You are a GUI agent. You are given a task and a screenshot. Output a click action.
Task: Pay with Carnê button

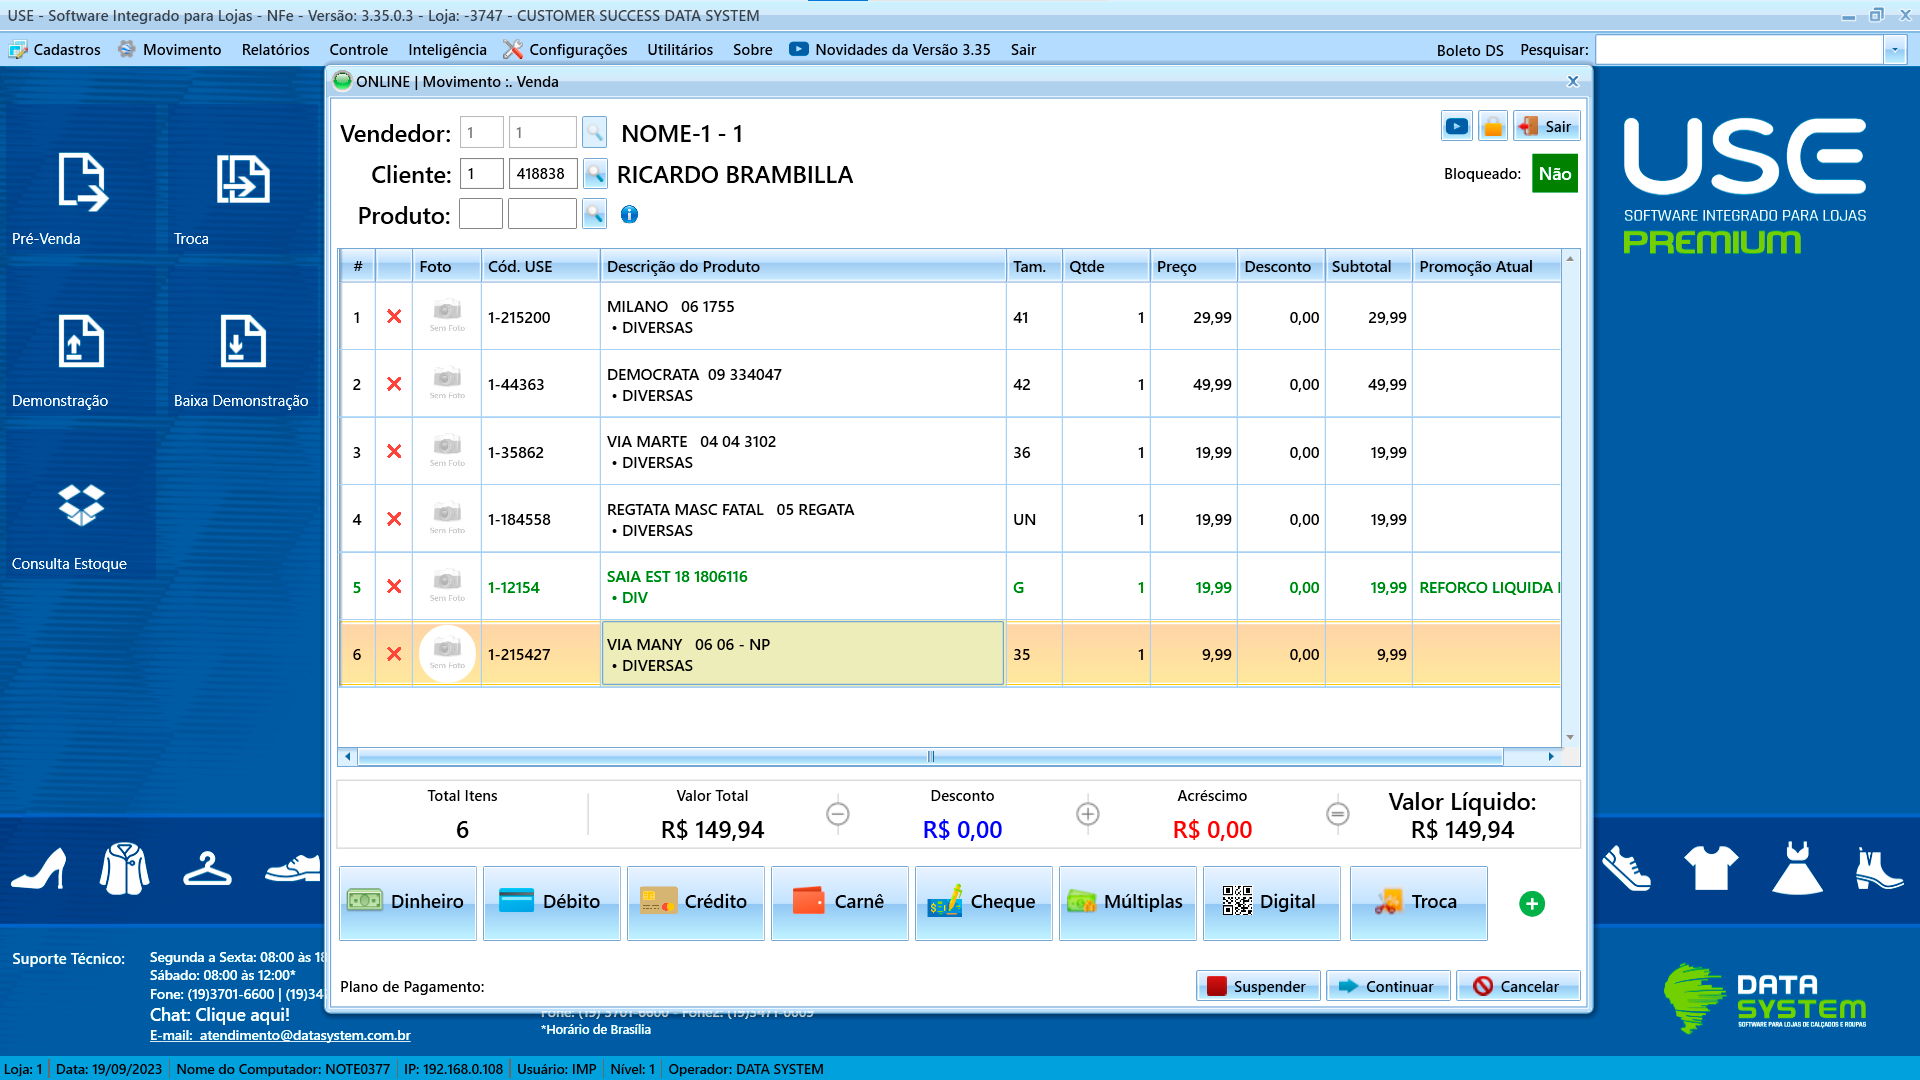tap(840, 903)
